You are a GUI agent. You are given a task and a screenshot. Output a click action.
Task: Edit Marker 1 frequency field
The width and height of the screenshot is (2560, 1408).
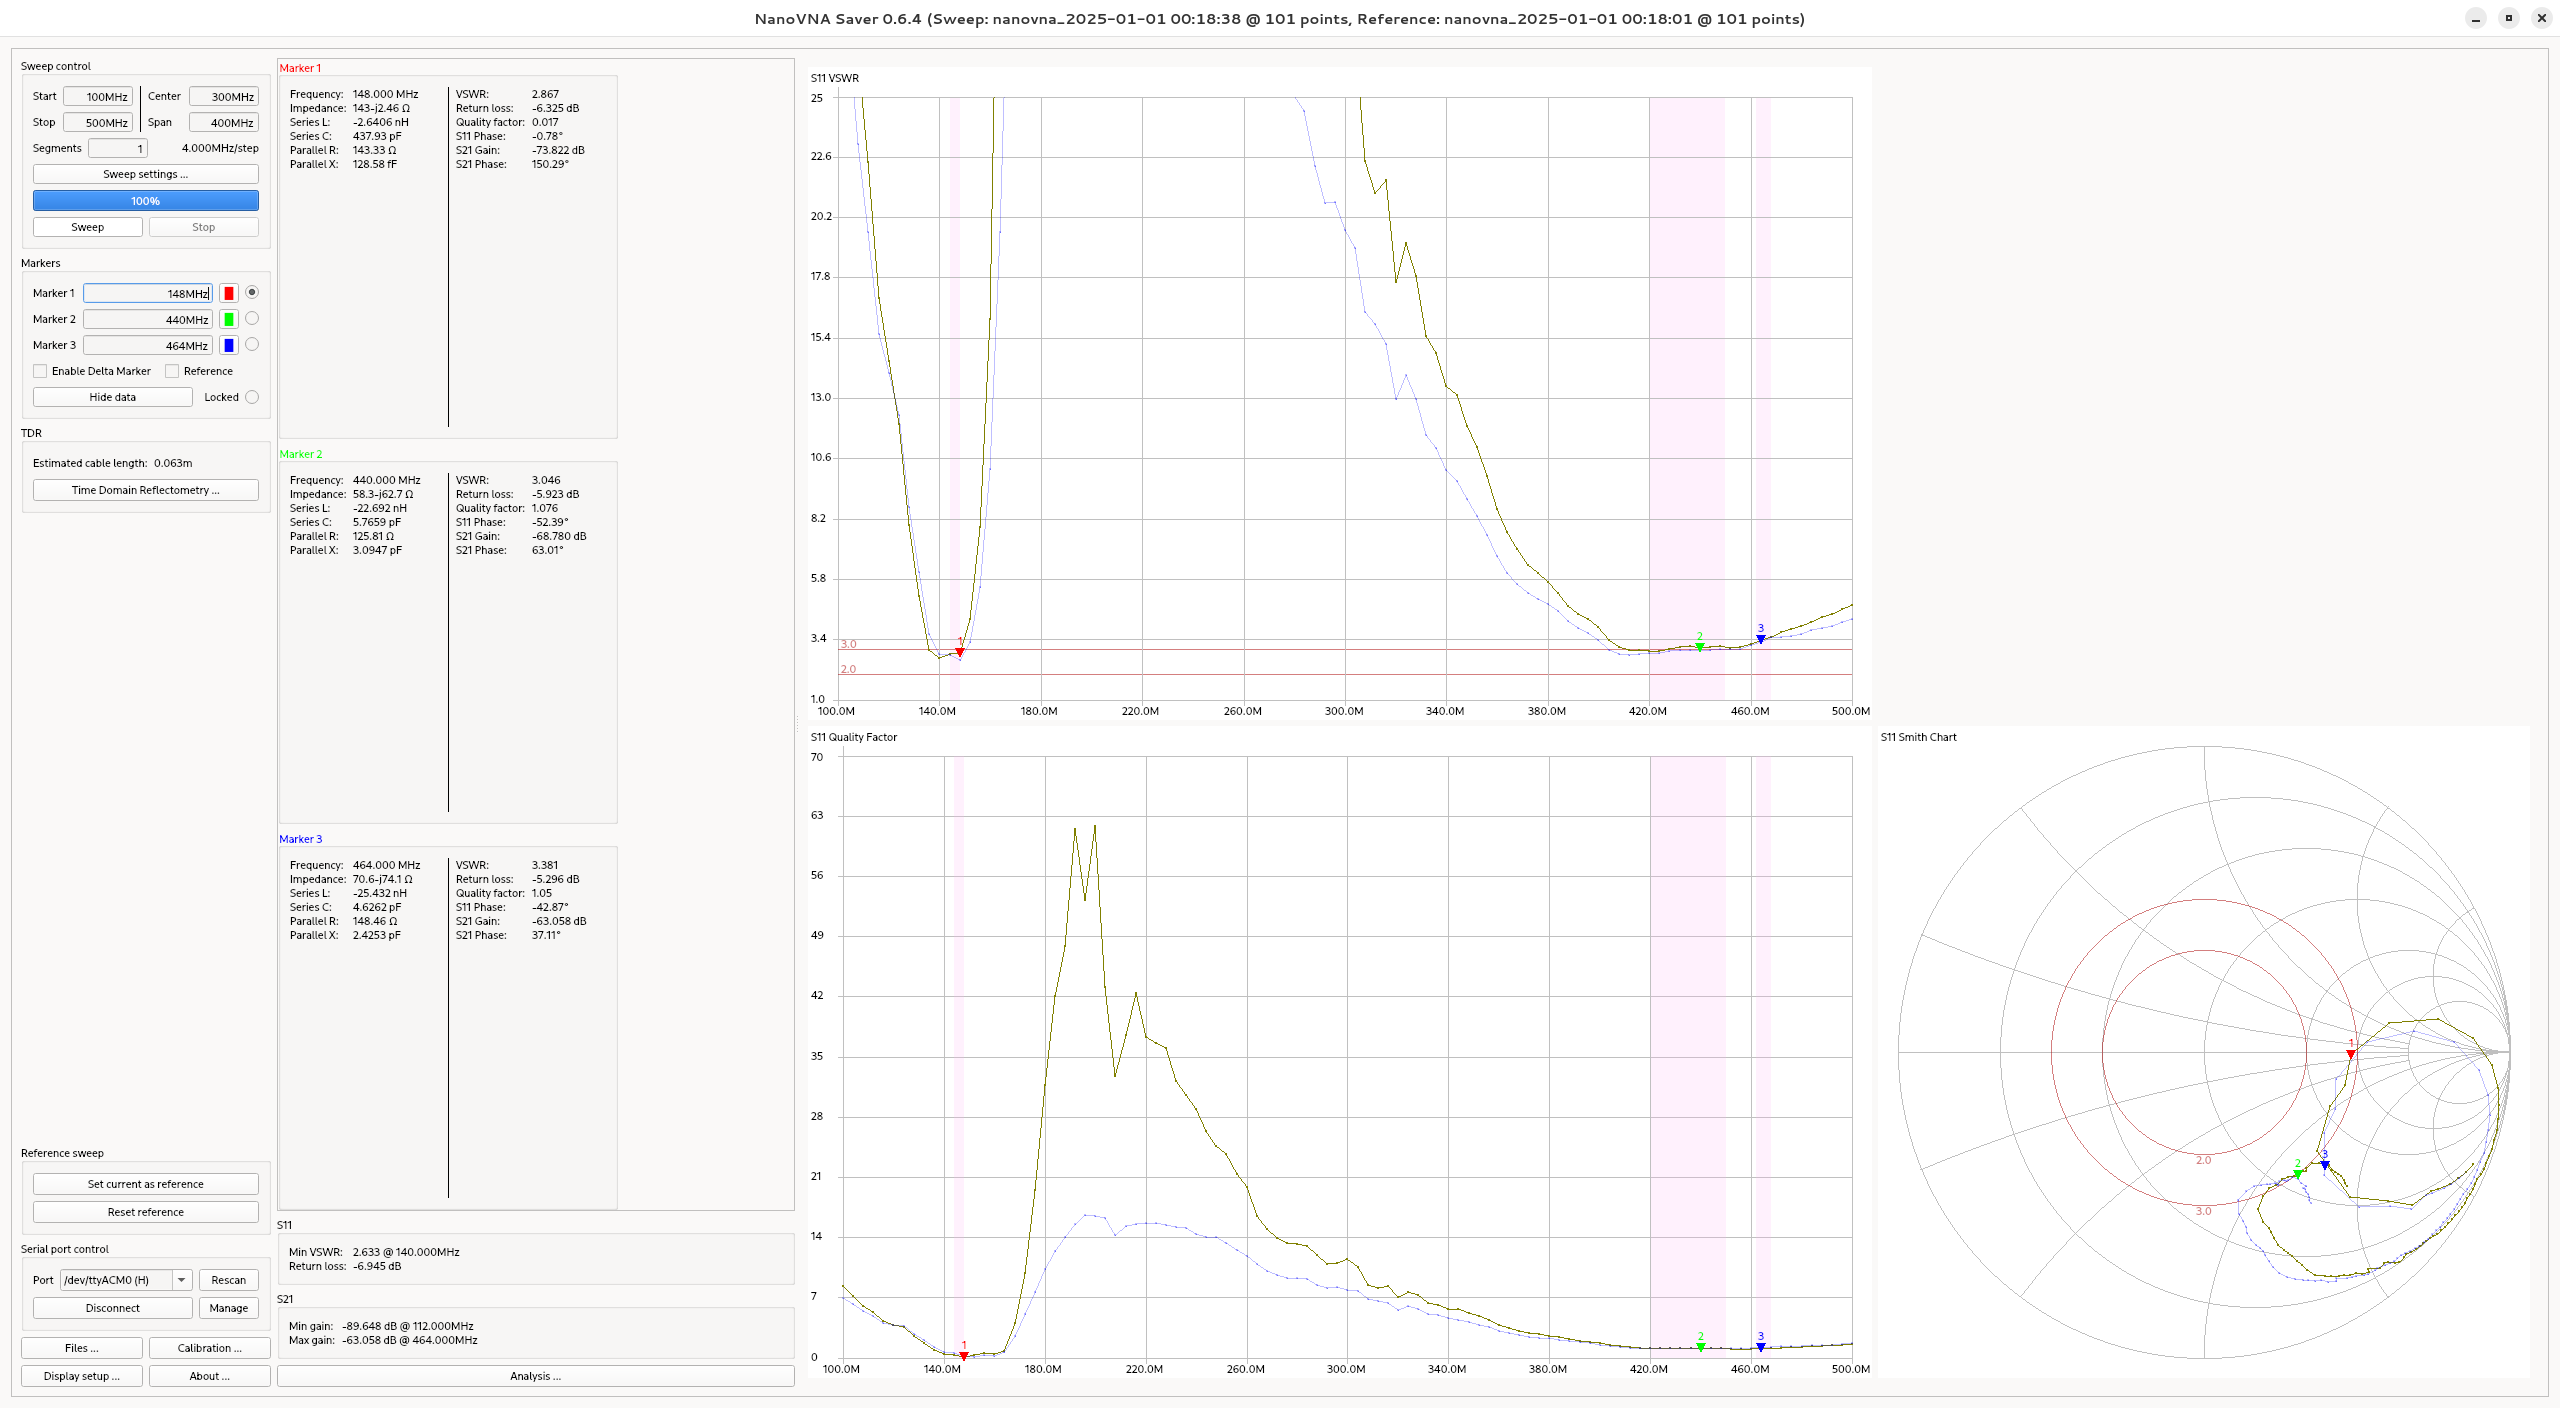point(148,293)
